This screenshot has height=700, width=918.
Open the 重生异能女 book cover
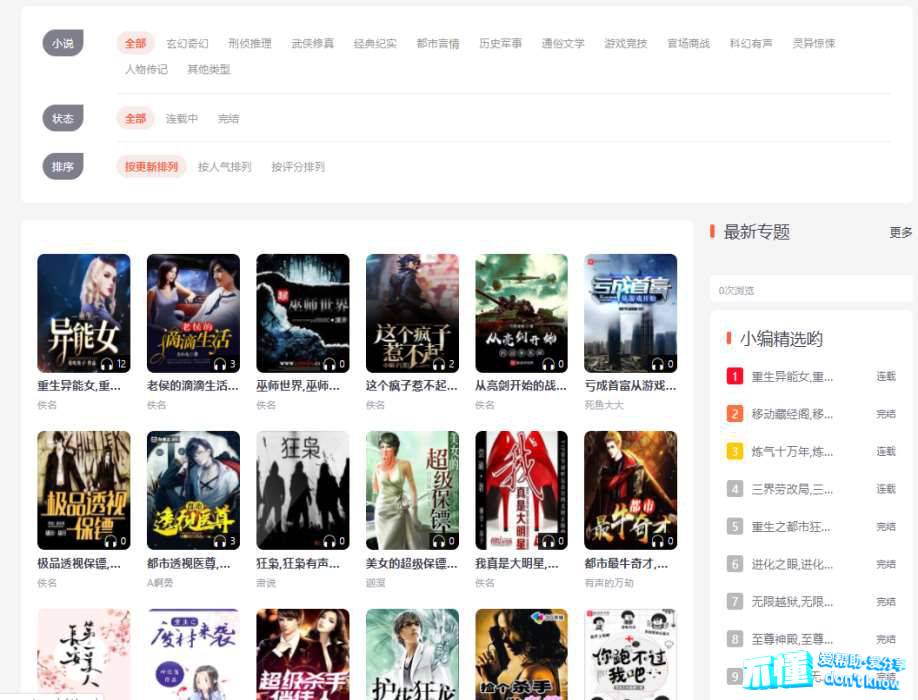[x=84, y=313]
